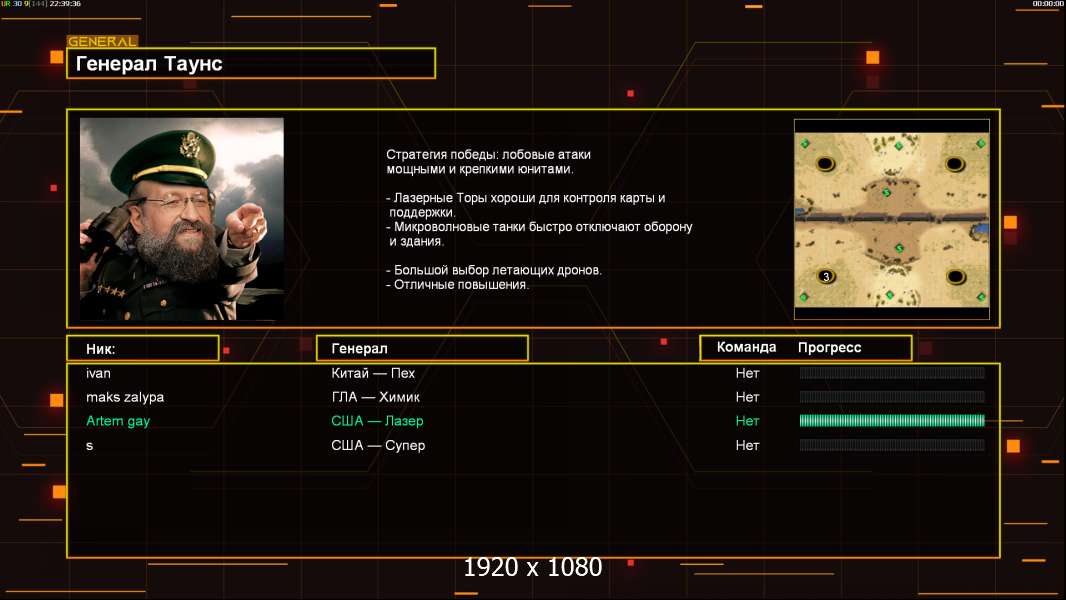Select the top-right start position circle on minimap
1066x600 pixels.
[x=955, y=164]
